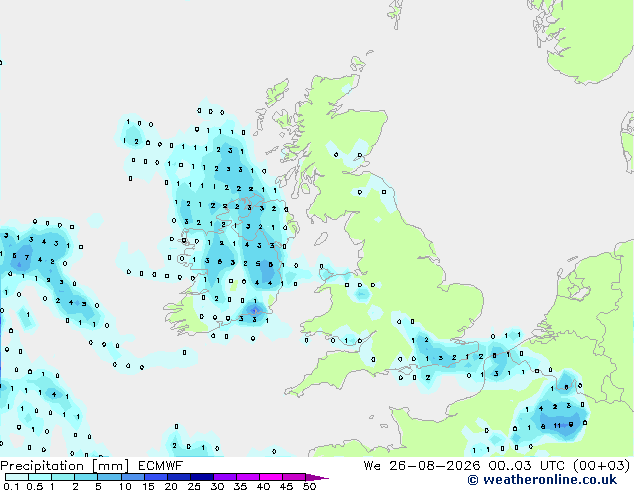634x490 pixels.
Task: Click the '(00+03)' forecast step text
Action: pos(602,466)
